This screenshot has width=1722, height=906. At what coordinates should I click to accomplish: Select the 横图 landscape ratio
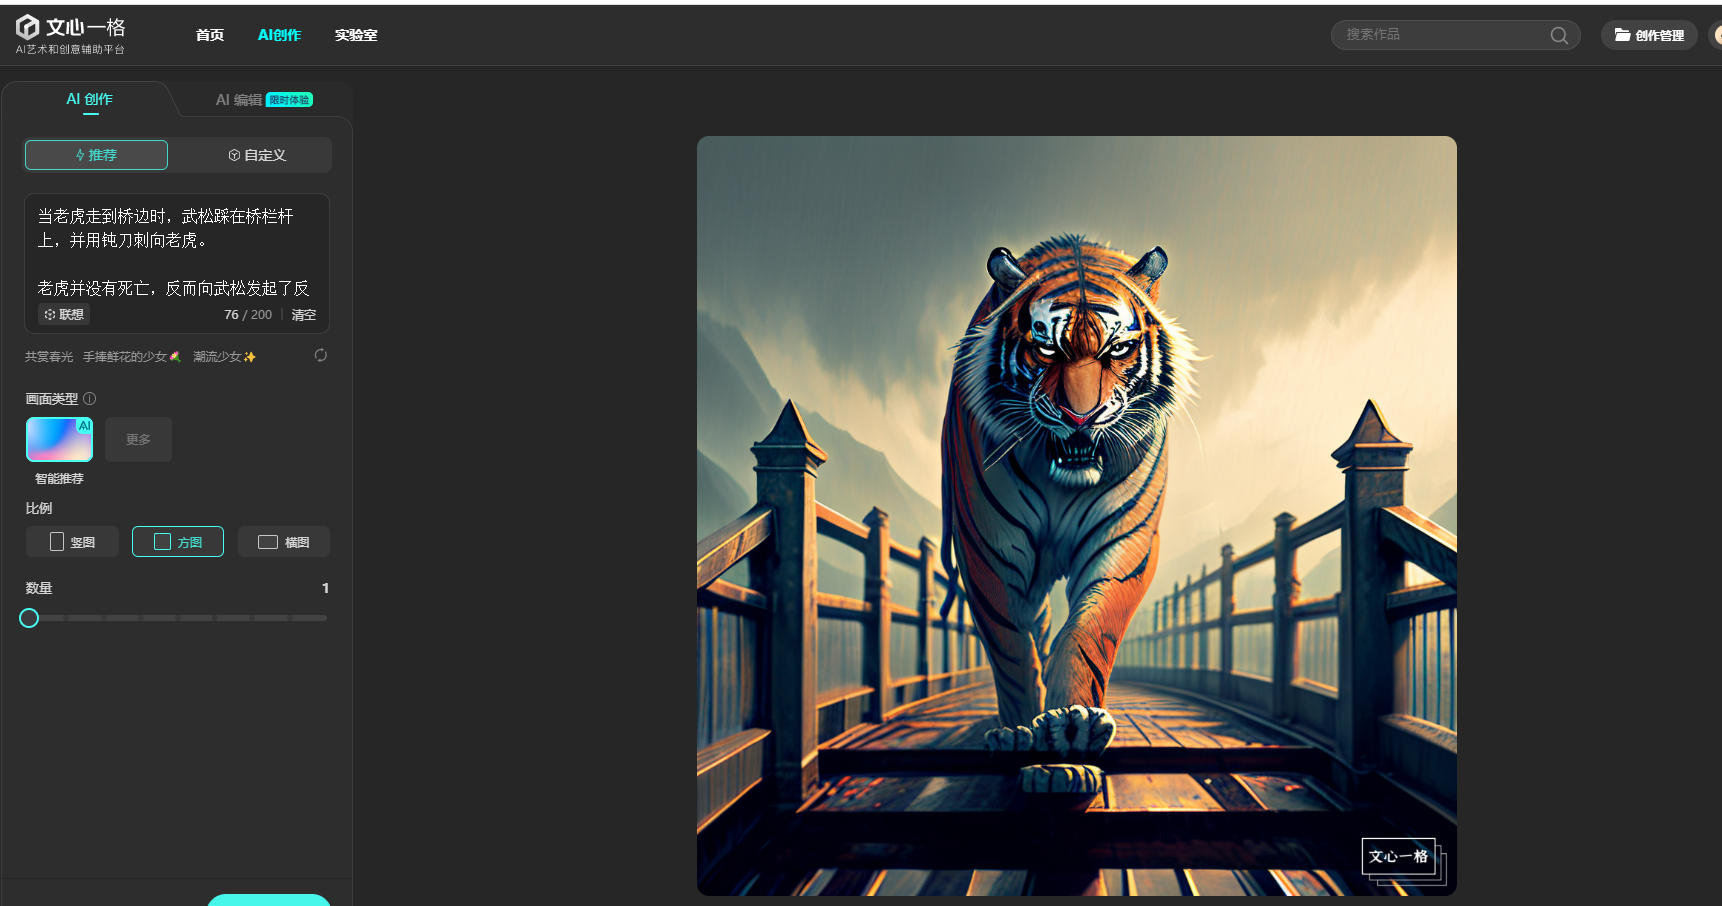pos(284,542)
